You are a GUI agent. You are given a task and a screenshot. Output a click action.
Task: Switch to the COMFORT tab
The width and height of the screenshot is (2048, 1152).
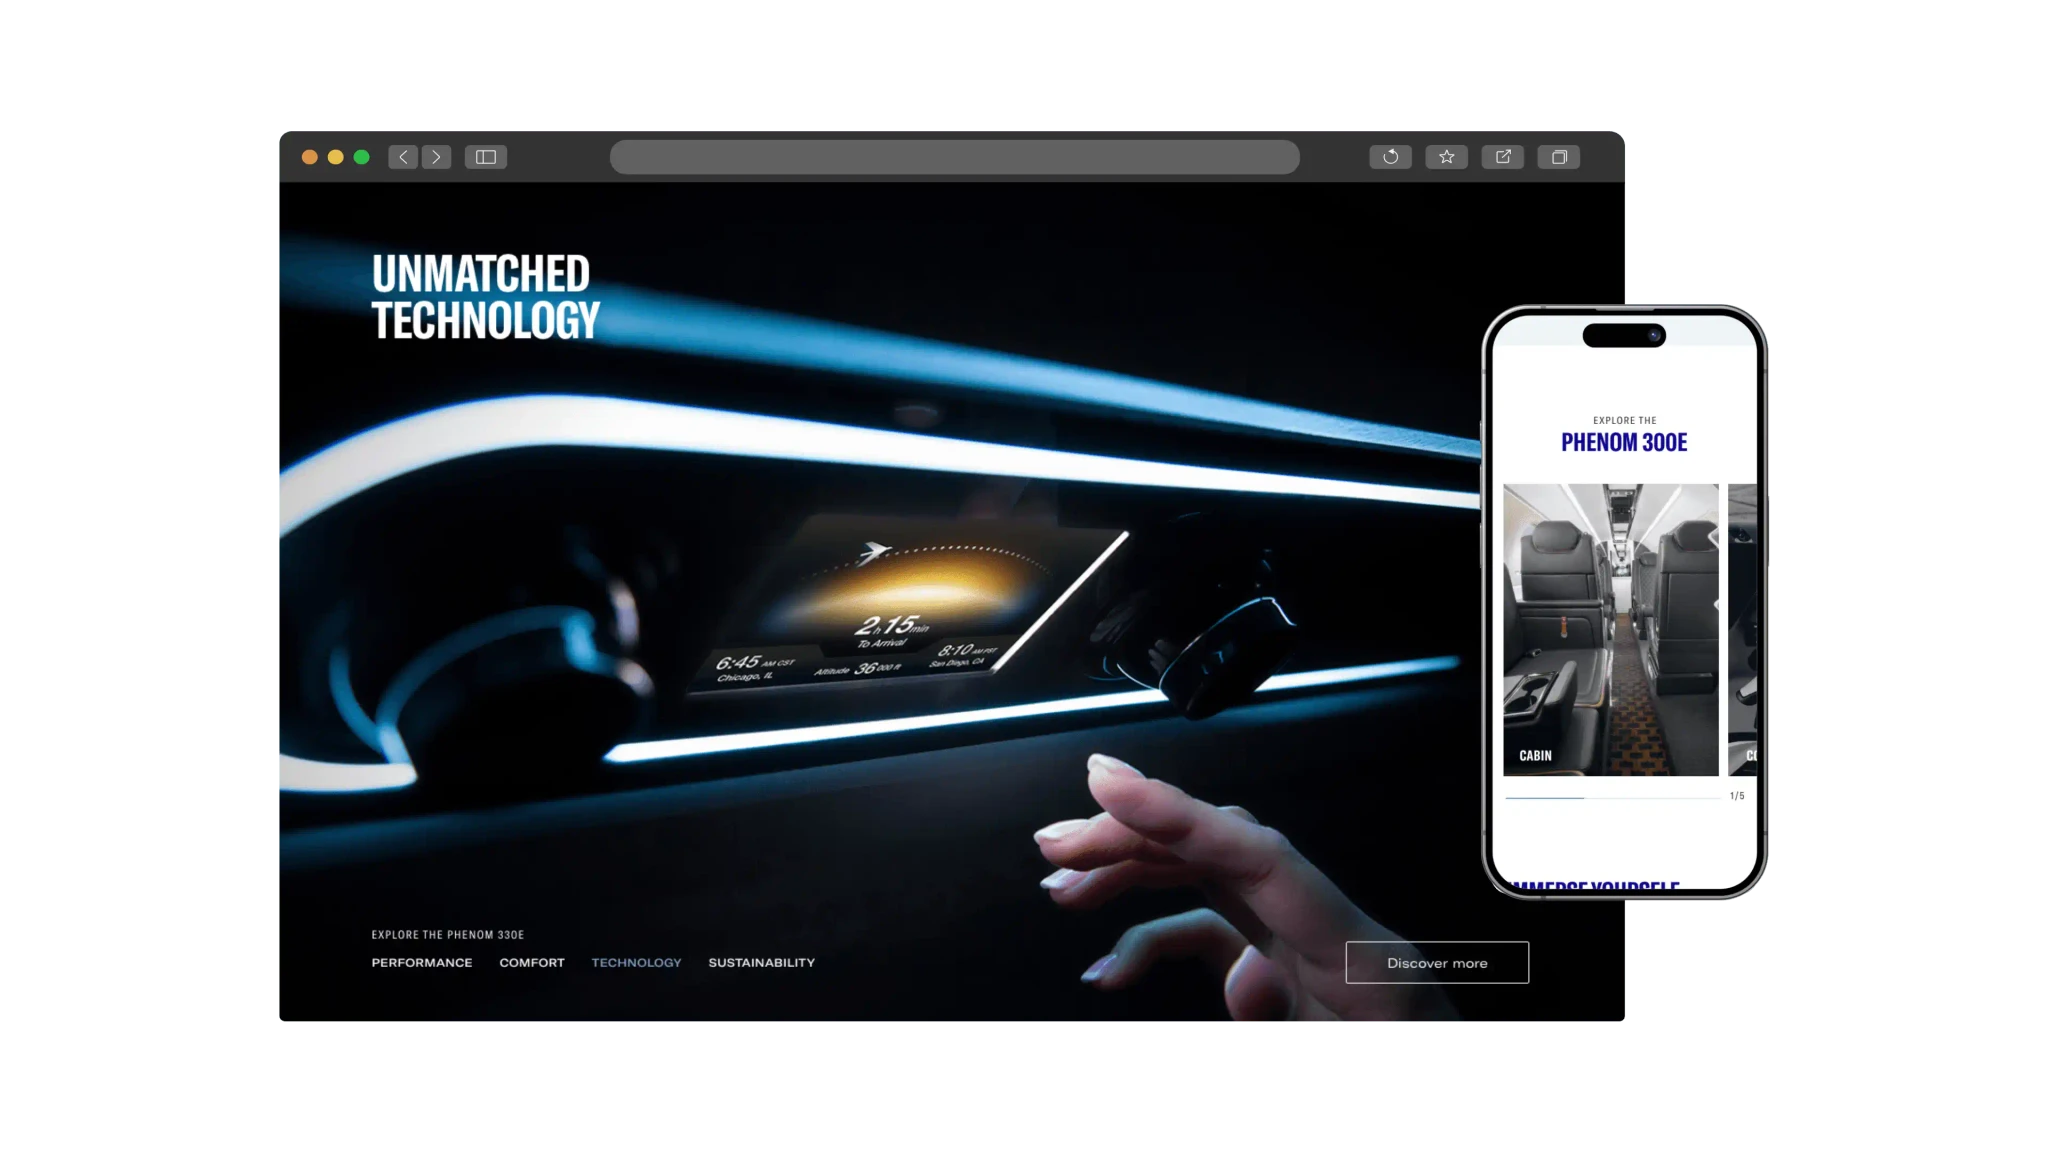click(x=532, y=962)
